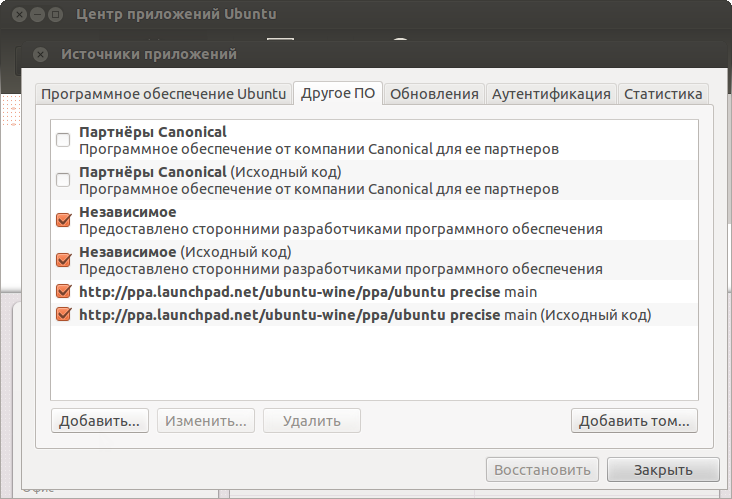Viewport: 732px width, 499px height.
Task: Switch to Программное обеспечение Ubuntu tab
Action: [163, 94]
